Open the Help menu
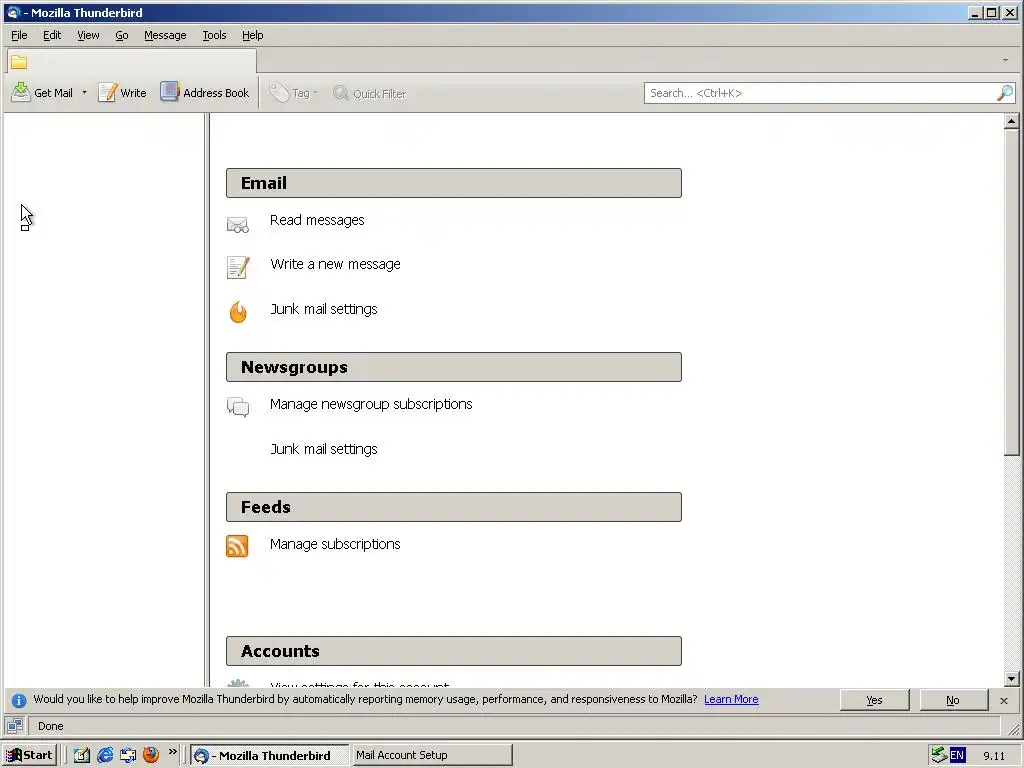1024x768 pixels. [x=252, y=35]
